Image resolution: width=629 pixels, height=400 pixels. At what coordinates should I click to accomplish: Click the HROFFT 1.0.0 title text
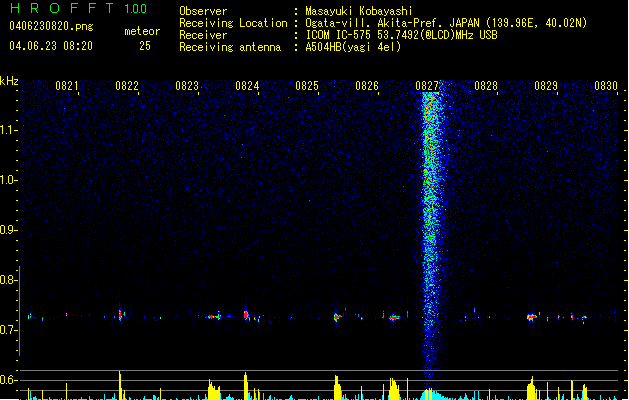pyautogui.click(x=79, y=8)
